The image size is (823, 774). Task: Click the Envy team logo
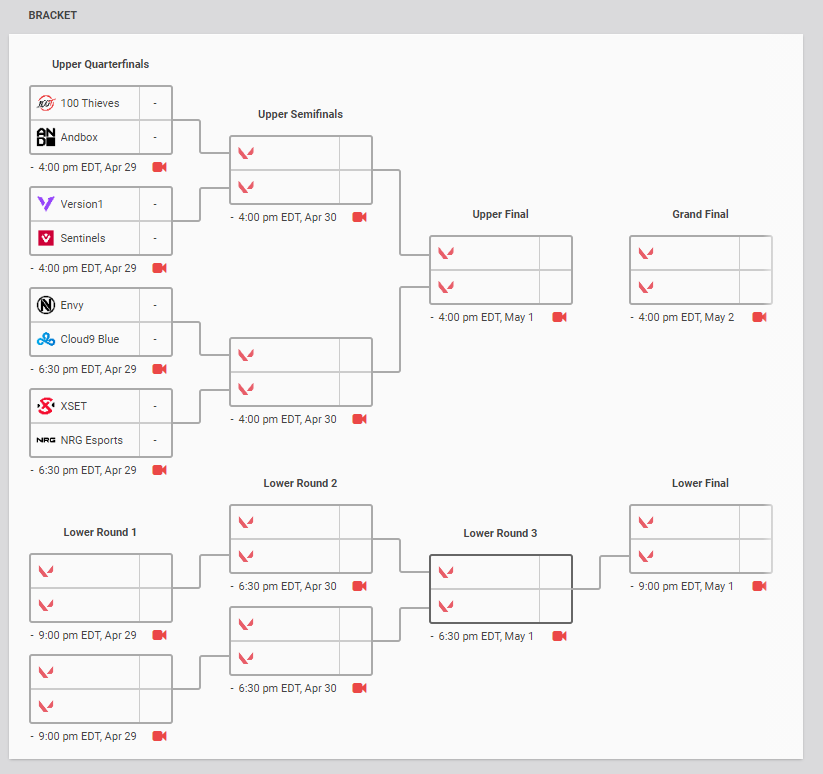[46, 305]
